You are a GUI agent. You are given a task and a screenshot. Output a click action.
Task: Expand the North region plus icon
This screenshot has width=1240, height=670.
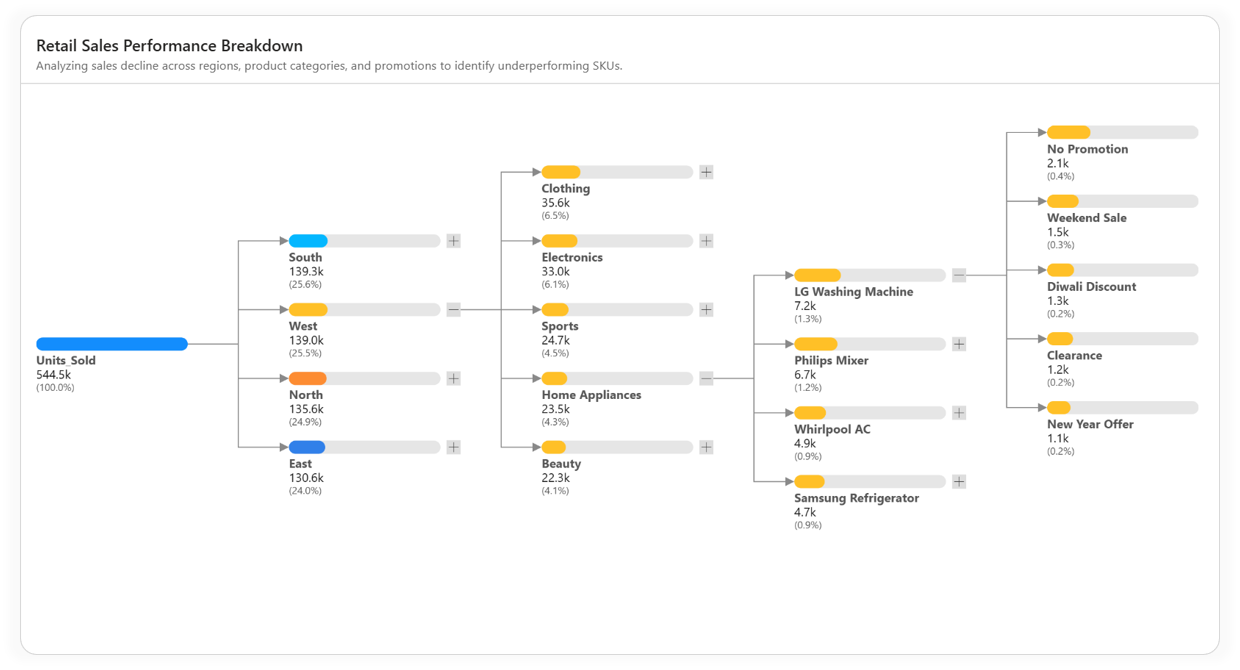pos(453,379)
